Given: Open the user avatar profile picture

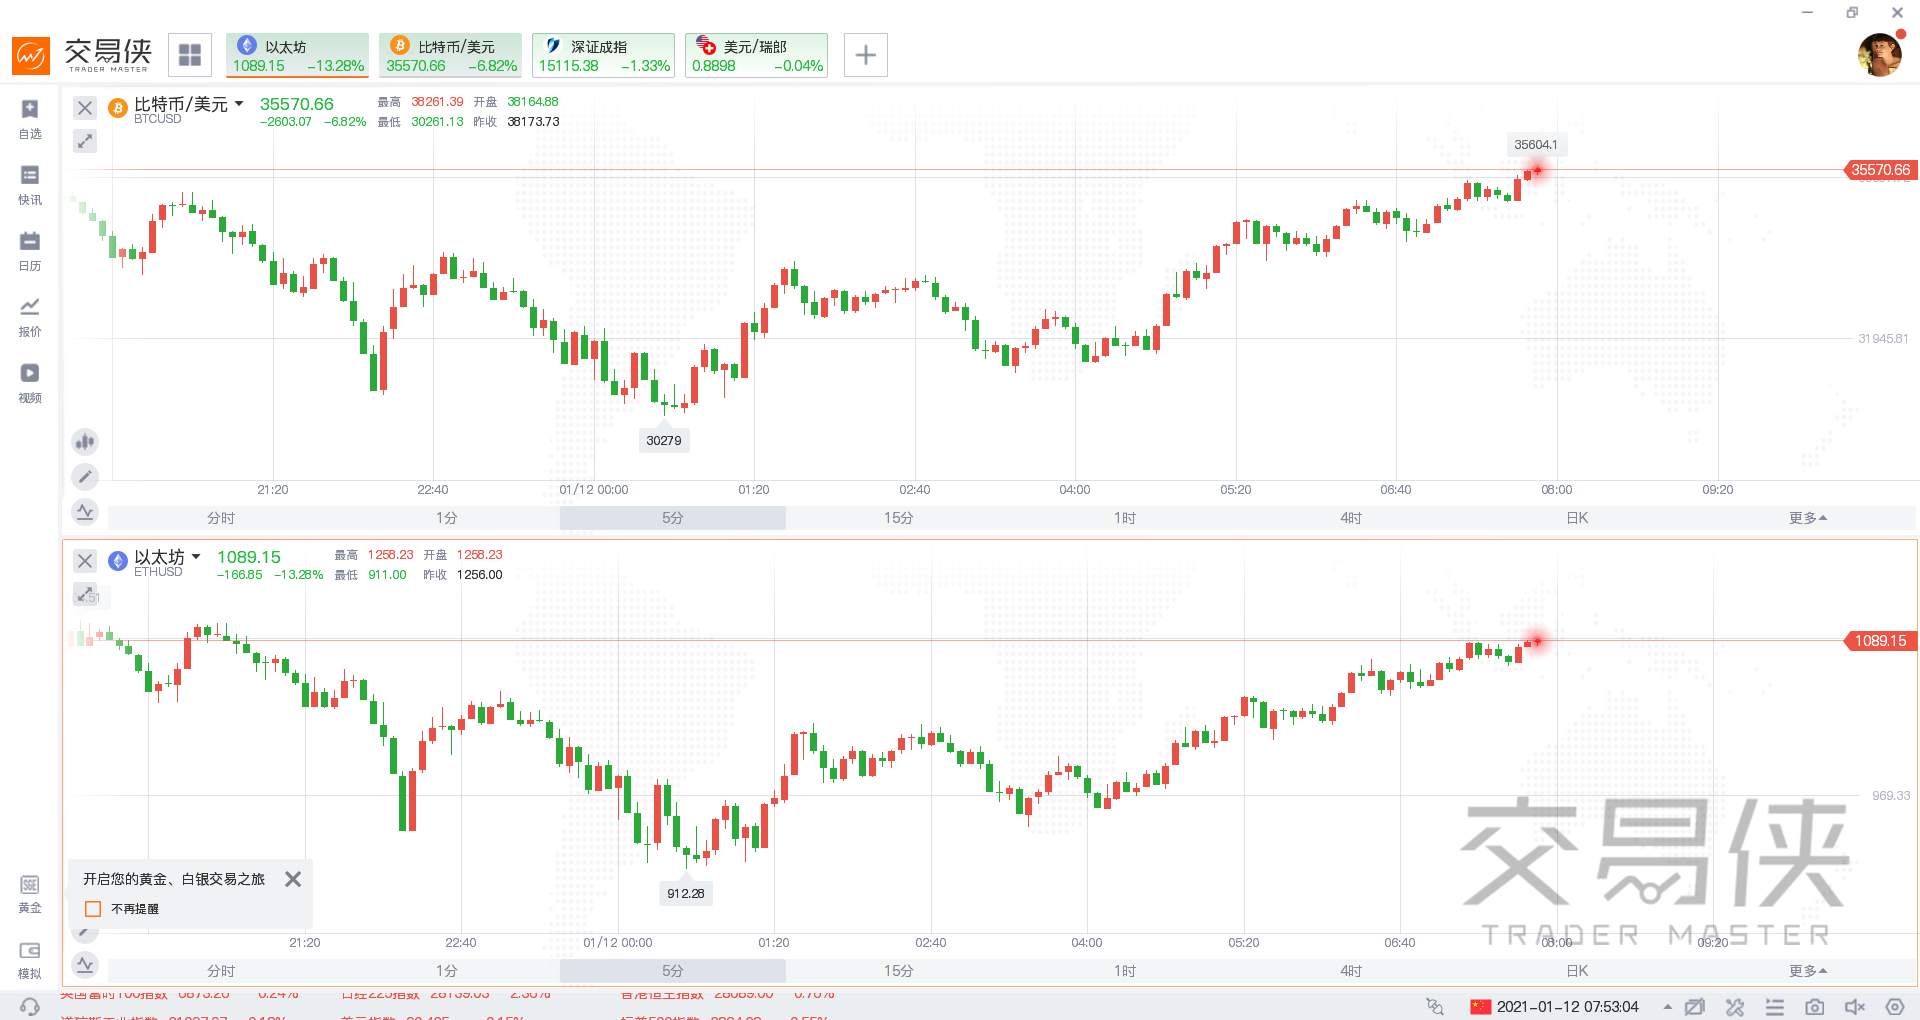Looking at the screenshot, I should click(x=1879, y=55).
